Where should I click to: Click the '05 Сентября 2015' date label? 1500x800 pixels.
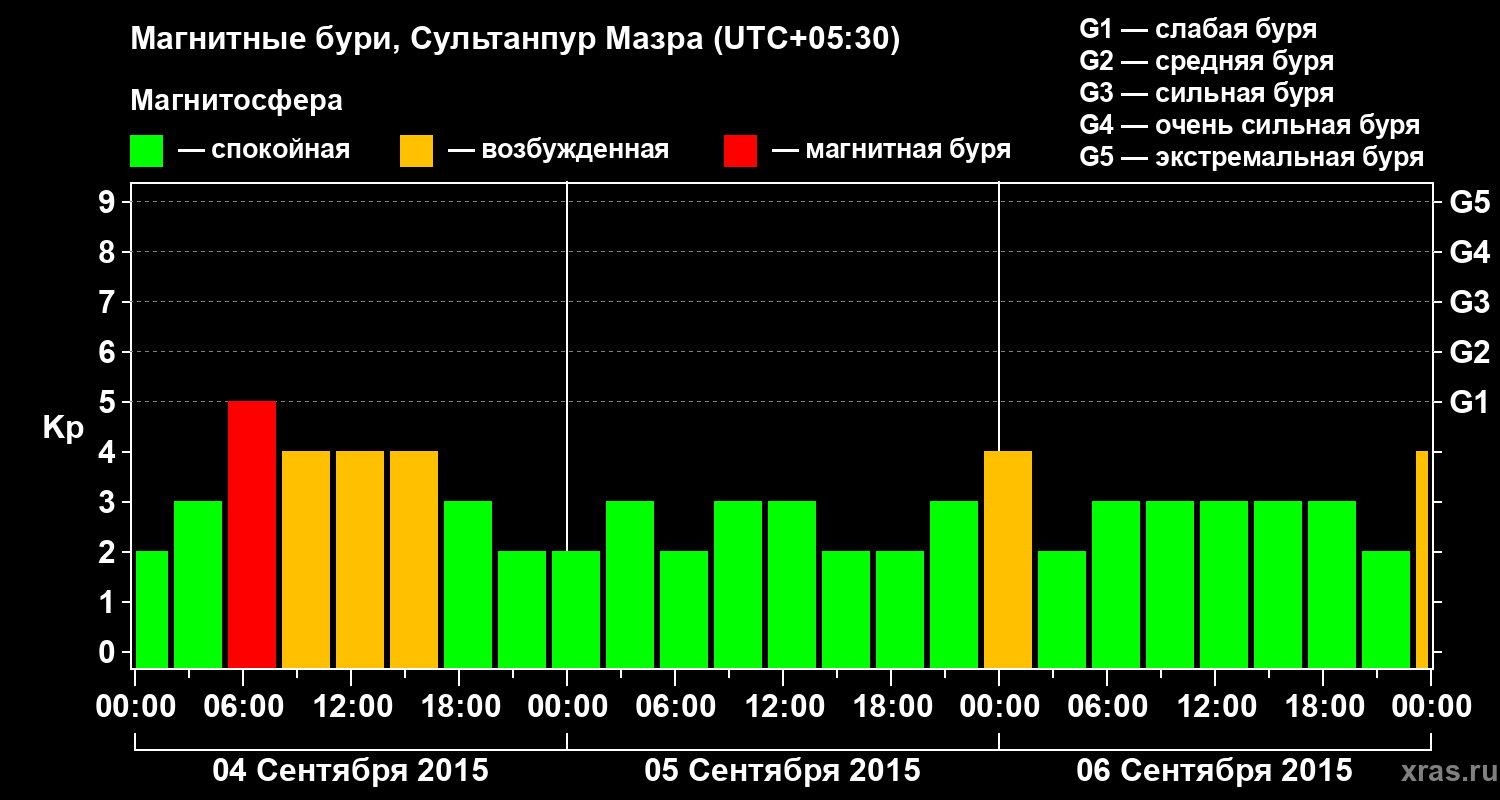783,770
